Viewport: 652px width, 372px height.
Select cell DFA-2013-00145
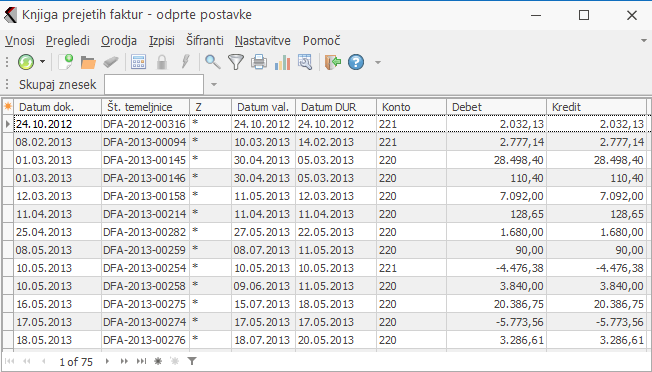point(145,160)
